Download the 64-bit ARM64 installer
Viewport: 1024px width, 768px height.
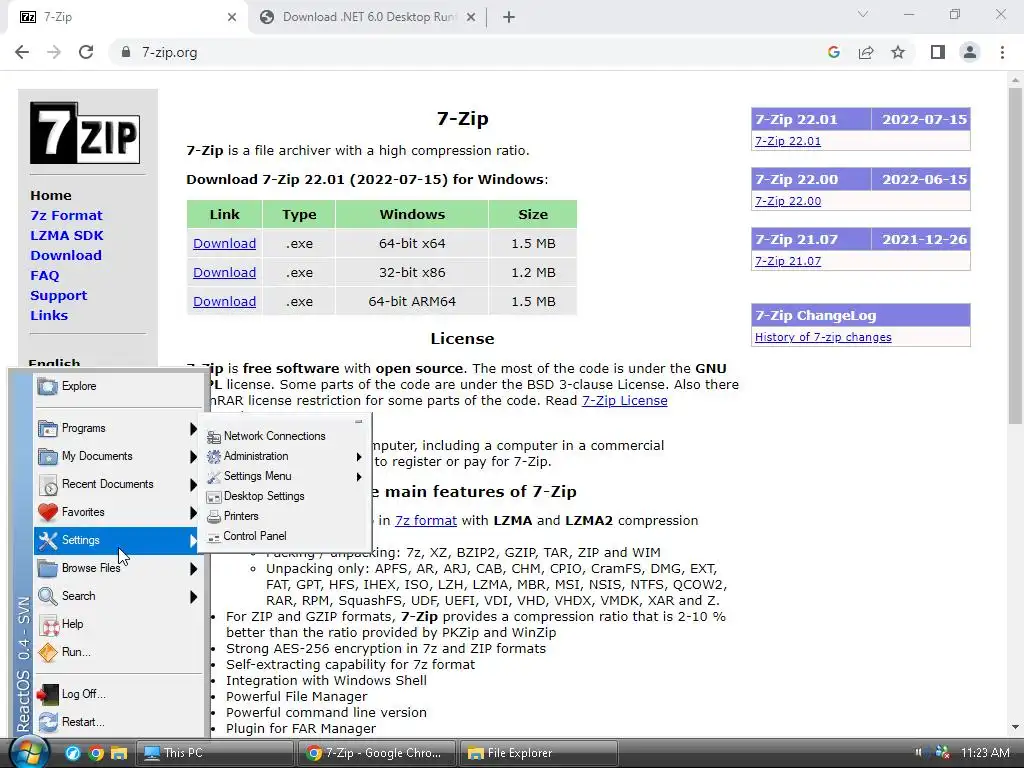pos(225,302)
